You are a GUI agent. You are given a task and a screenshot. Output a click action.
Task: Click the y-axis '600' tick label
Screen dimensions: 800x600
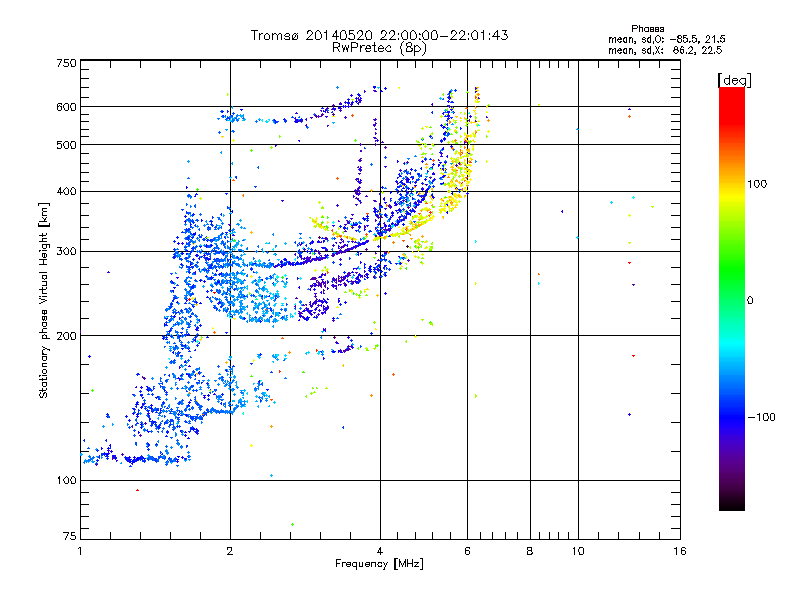(x=66, y=107)
